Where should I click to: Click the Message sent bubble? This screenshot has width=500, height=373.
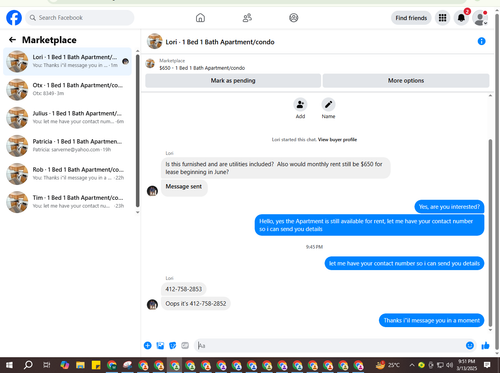click(x=184, y=187)
